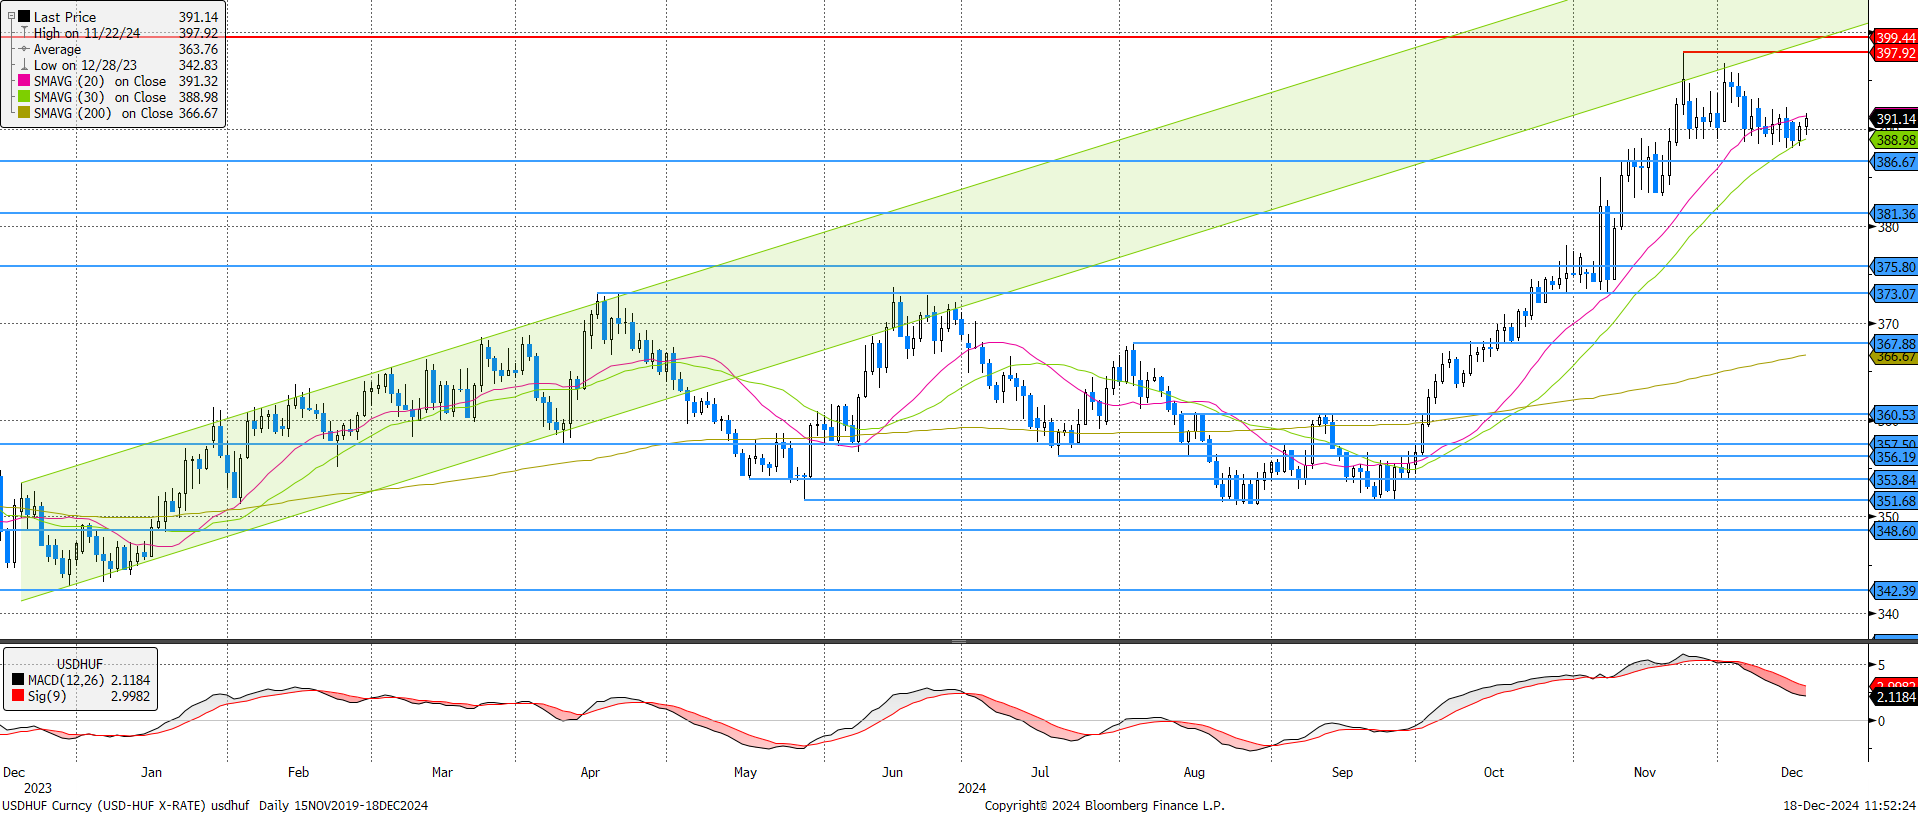Image resolution: width=1918 pixels, height=814 pixels.
Task: Click the 386.67 level label
Action: pyautogui.click(x=1895, y=162)
